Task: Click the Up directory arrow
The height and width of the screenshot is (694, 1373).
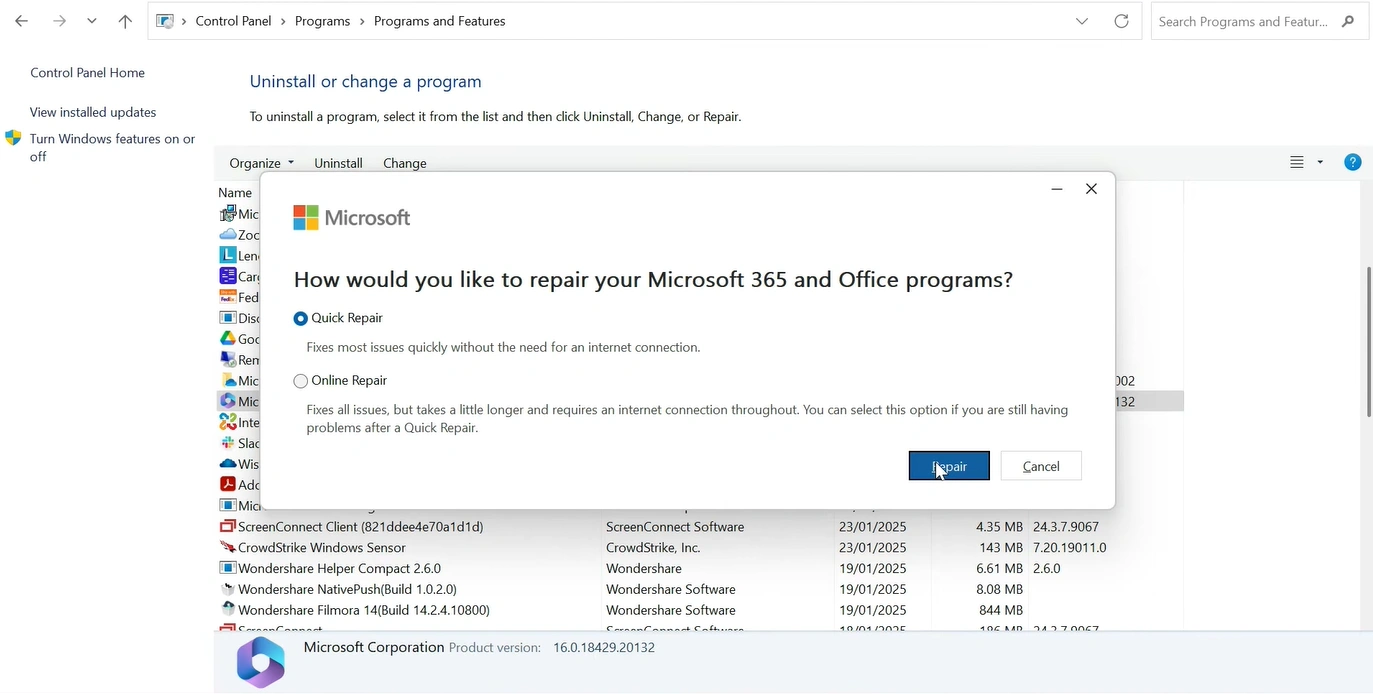Action: [125, 21]
